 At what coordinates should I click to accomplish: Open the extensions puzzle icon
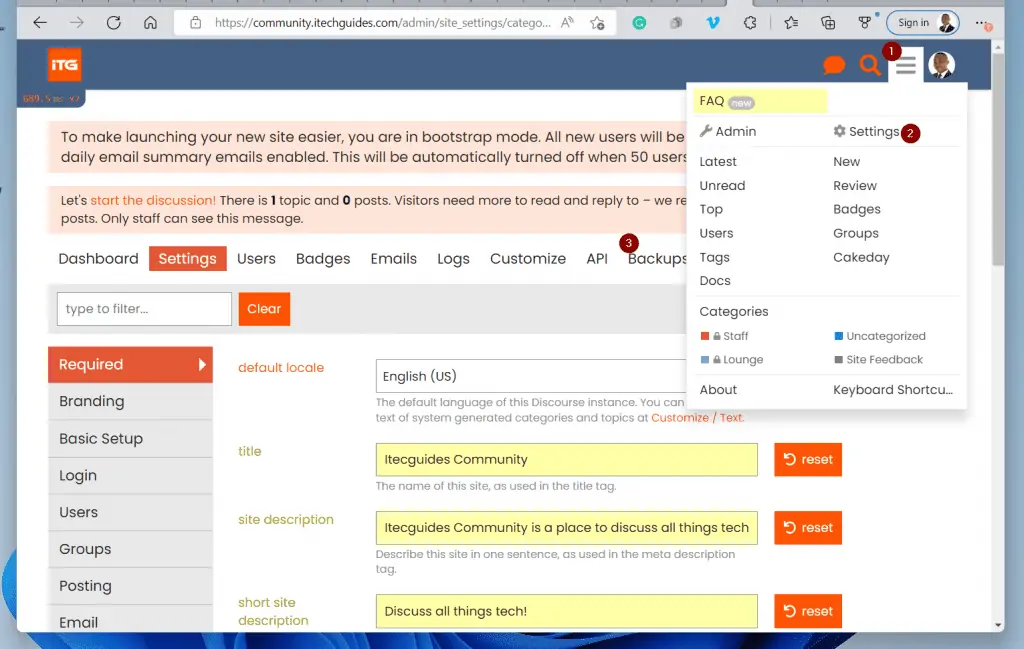point(750,23)
